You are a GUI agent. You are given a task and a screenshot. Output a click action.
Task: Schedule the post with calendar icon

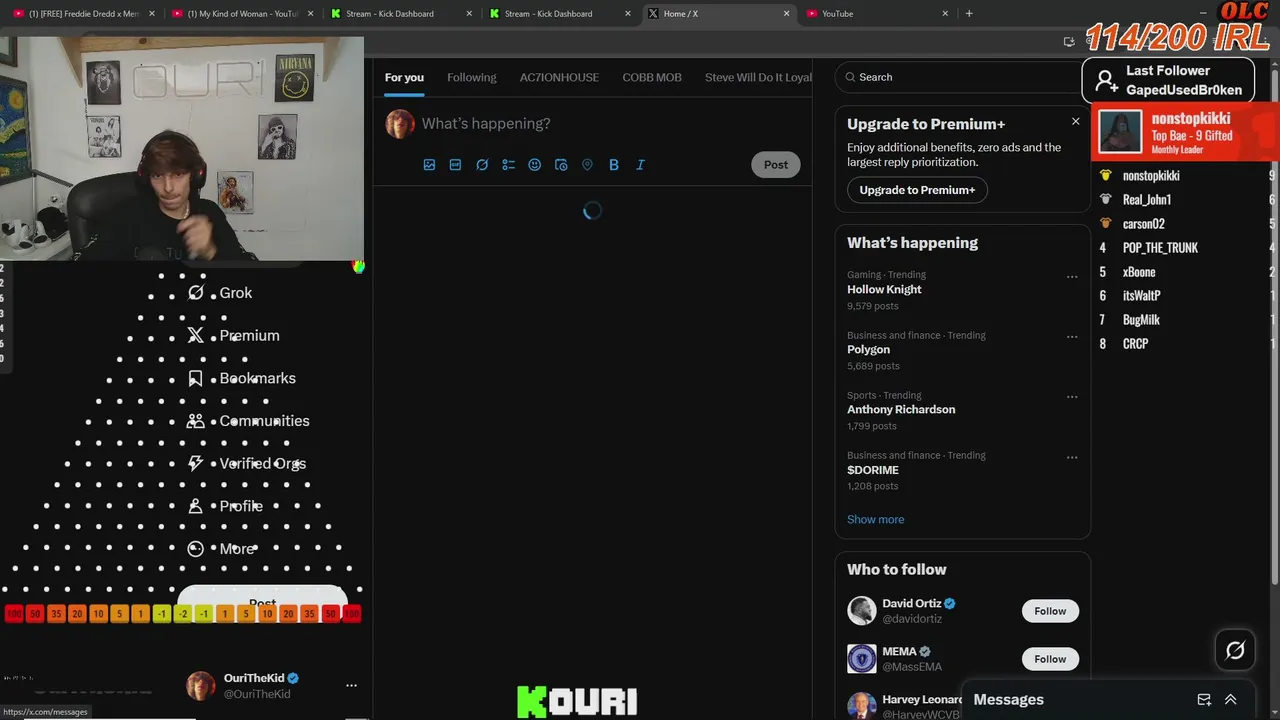click(561, 165)
